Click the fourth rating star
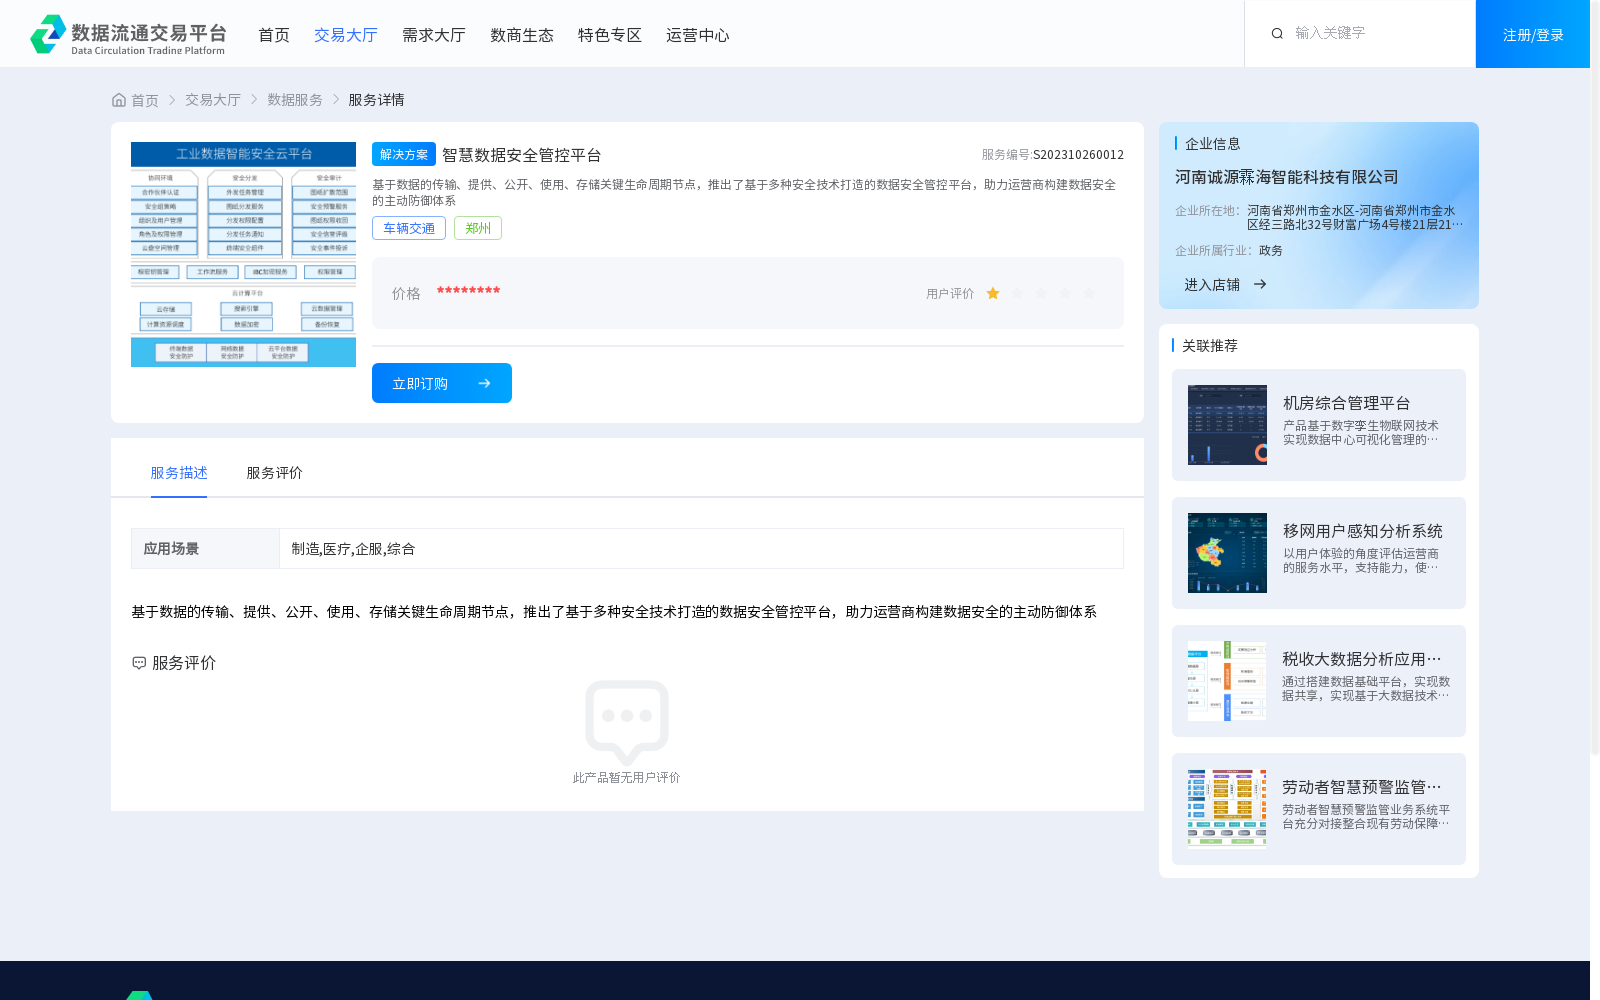Image resolution: width=1600 pixels, height=1000 pixels. pos(1065,293)
